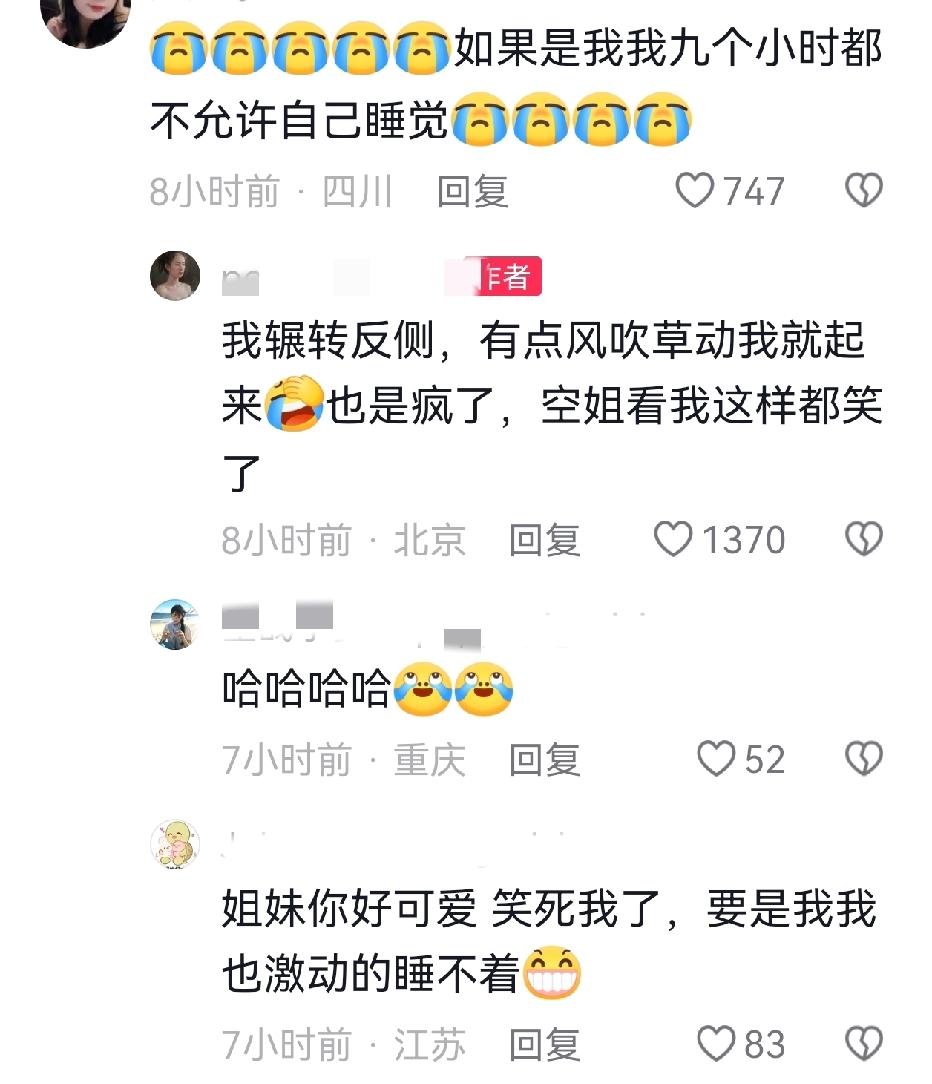Dislike the author's Beijing reply
932x1084 pixels.
tap(864, 539)
